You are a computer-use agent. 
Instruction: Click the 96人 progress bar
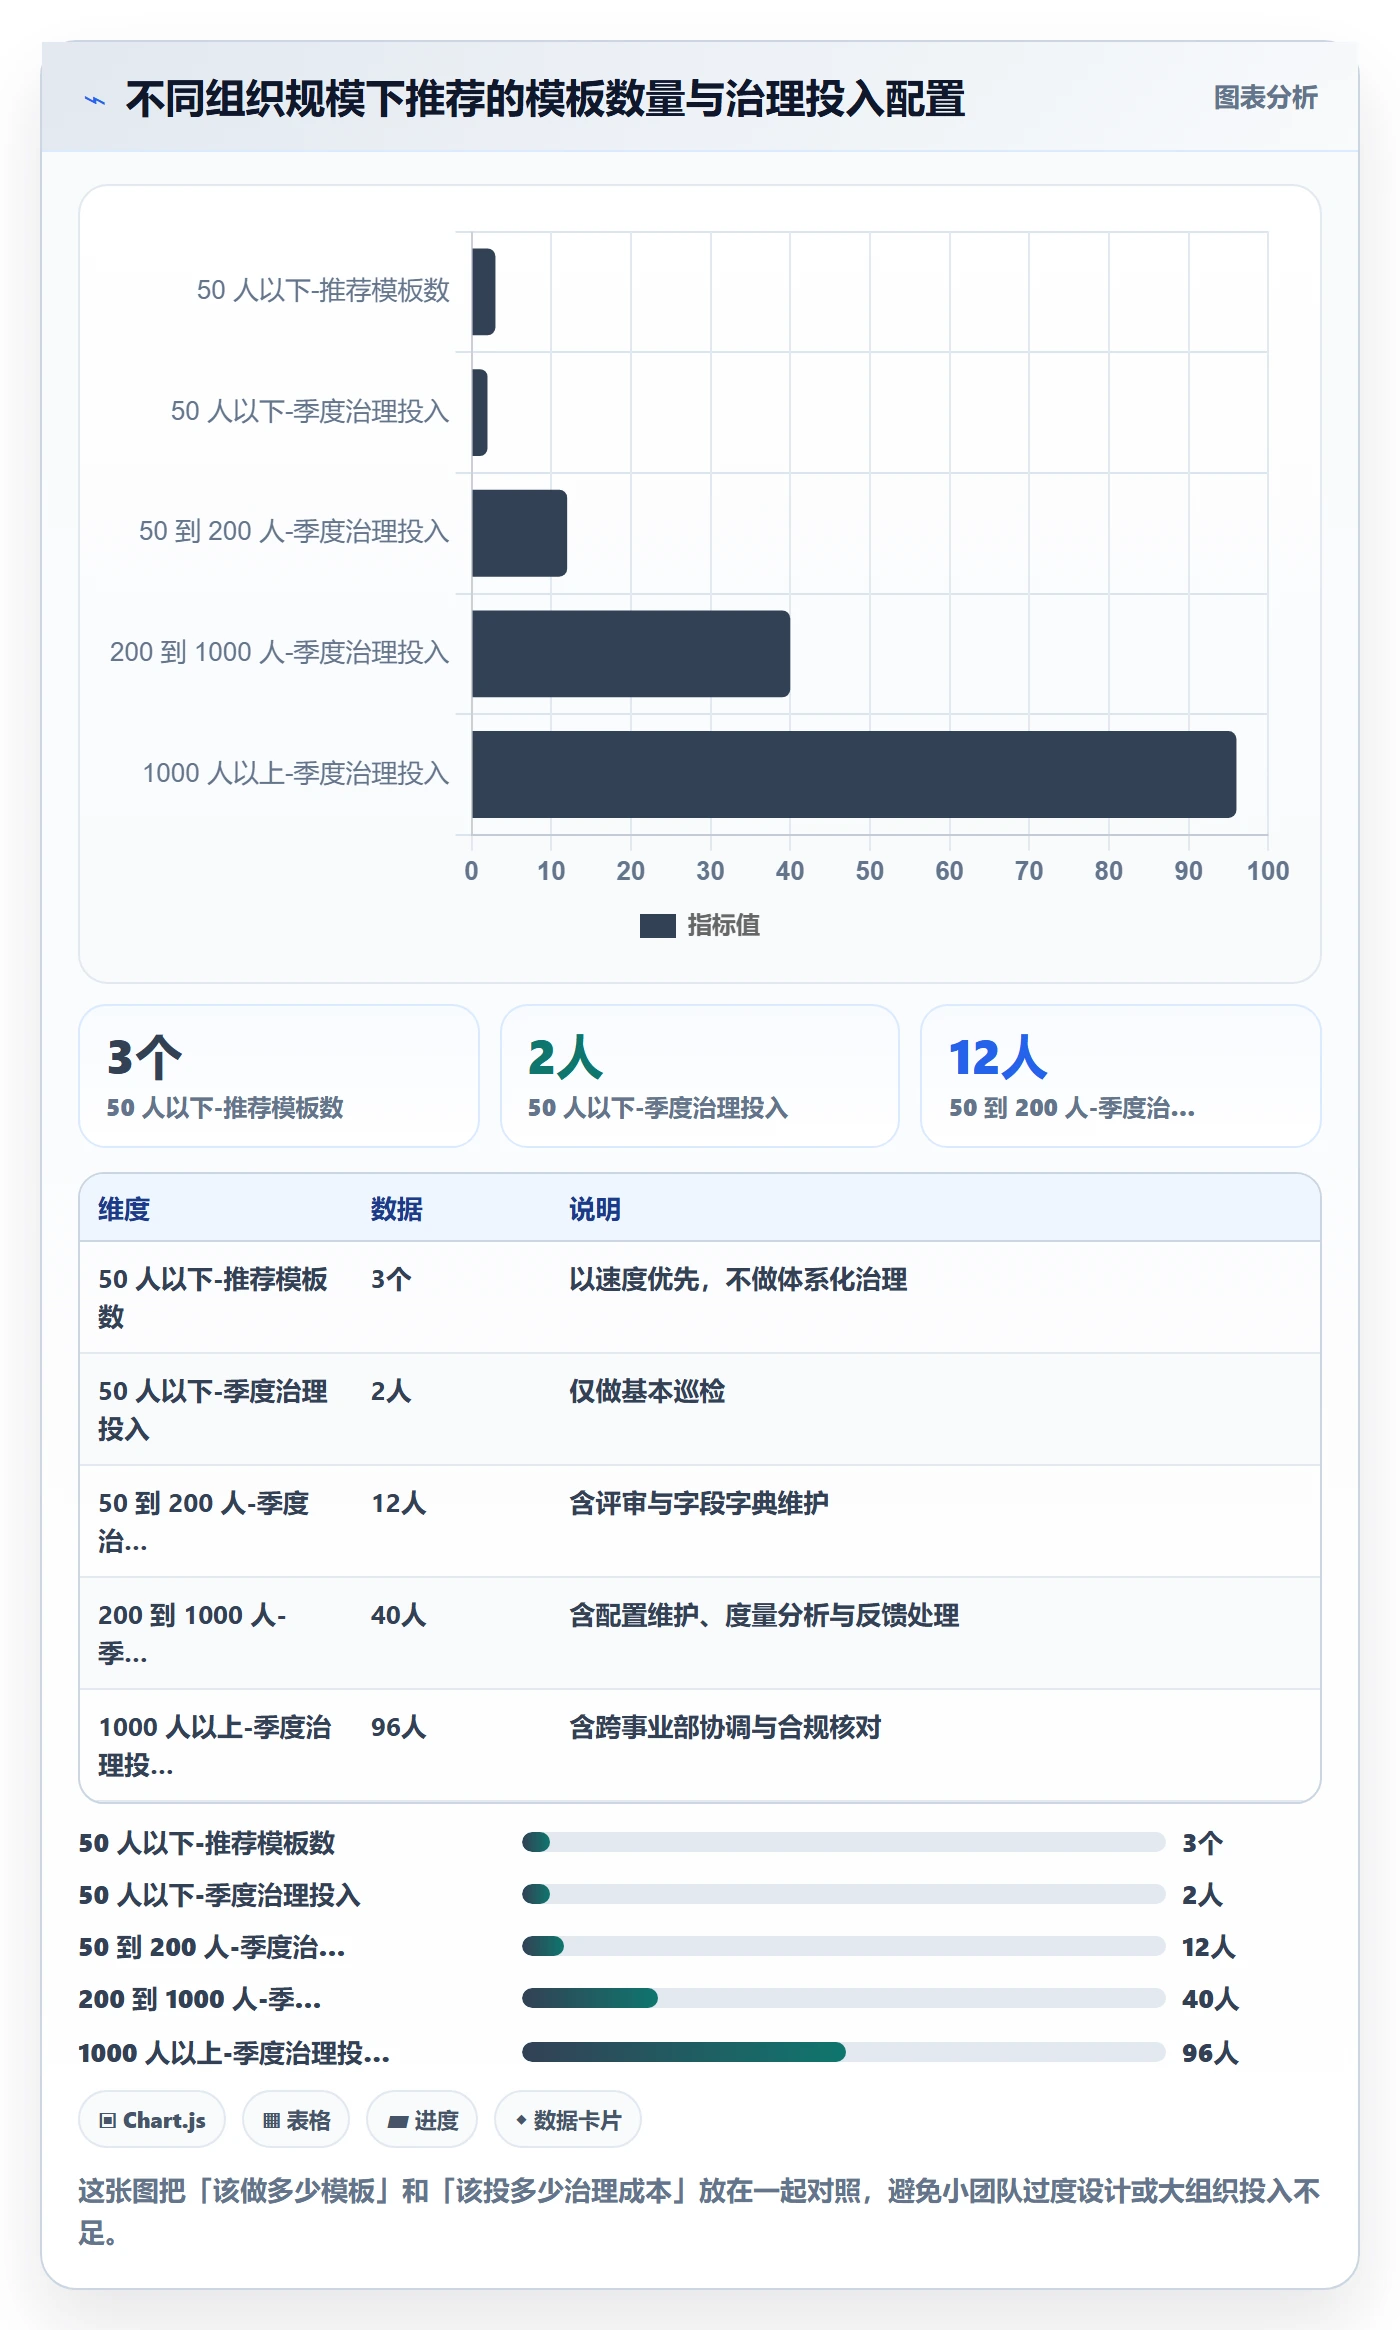[843, 2052]
